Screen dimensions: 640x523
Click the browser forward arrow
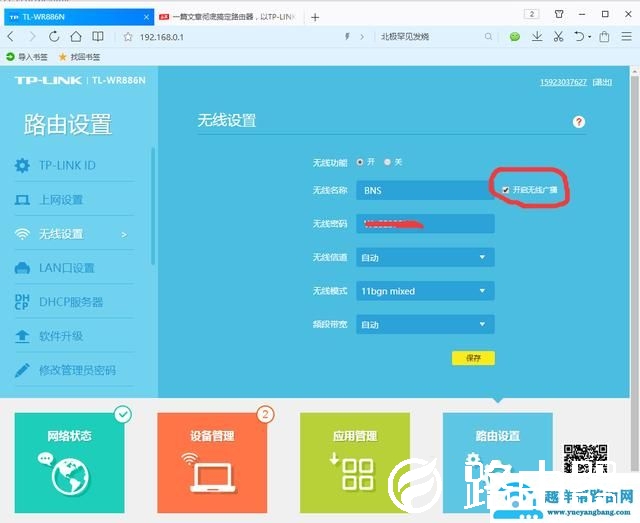(32, 37)
